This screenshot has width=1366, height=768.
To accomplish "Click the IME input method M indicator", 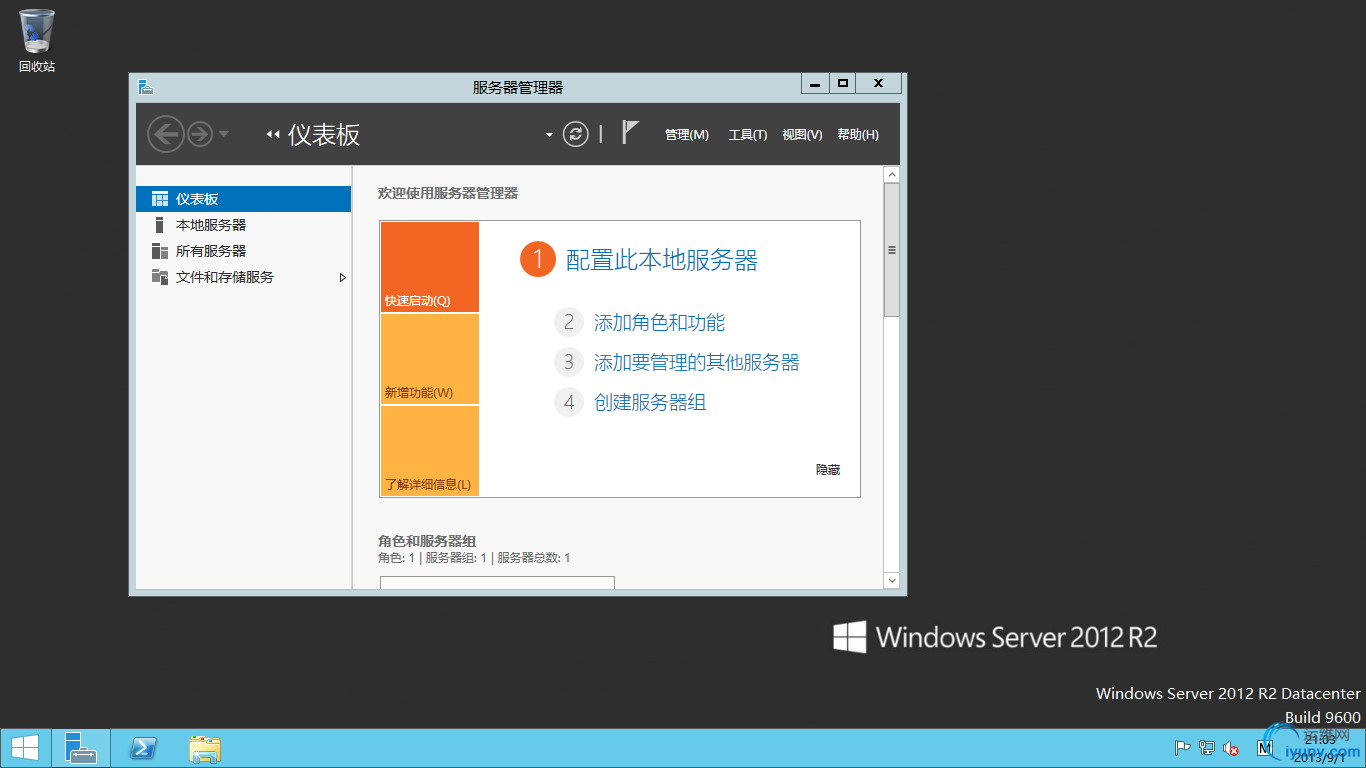I will [1264, 748].
